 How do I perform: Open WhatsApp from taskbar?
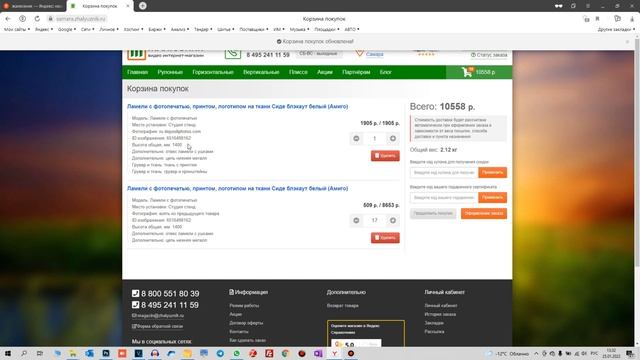(236, 353)
